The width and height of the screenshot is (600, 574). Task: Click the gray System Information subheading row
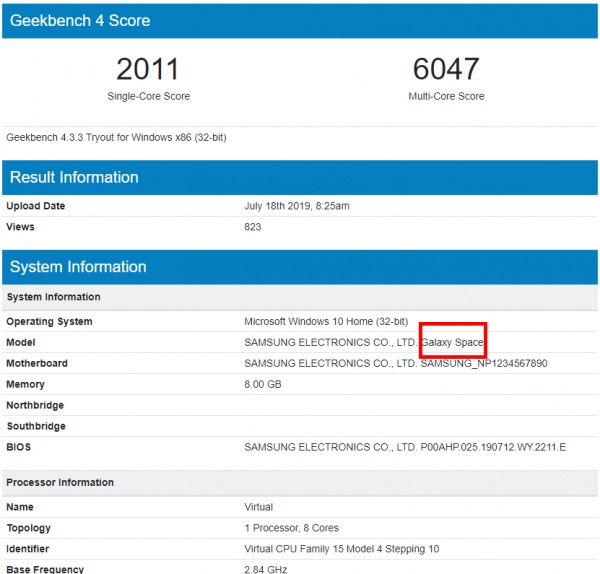tap(300, 297)
